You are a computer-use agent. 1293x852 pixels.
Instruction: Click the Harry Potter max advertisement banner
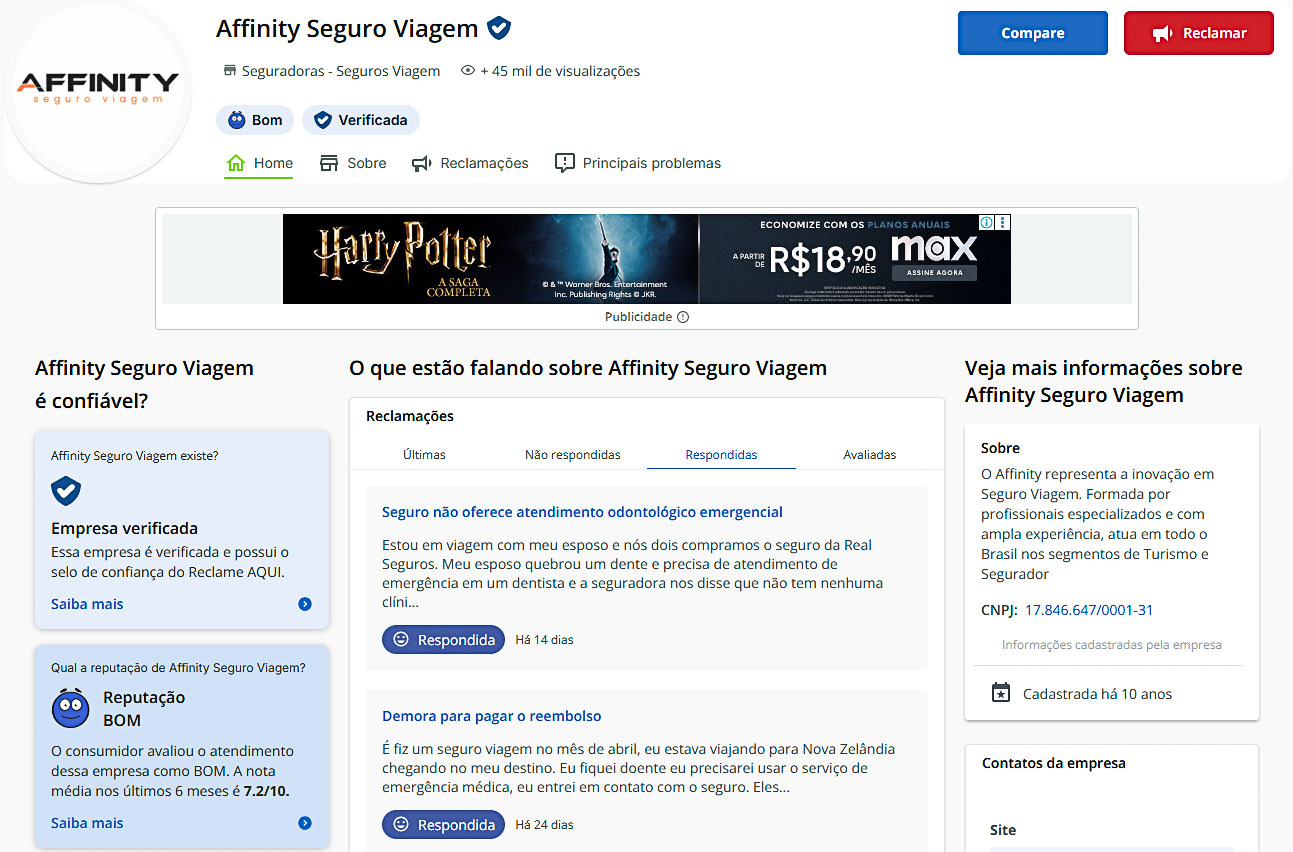[647, 259]
